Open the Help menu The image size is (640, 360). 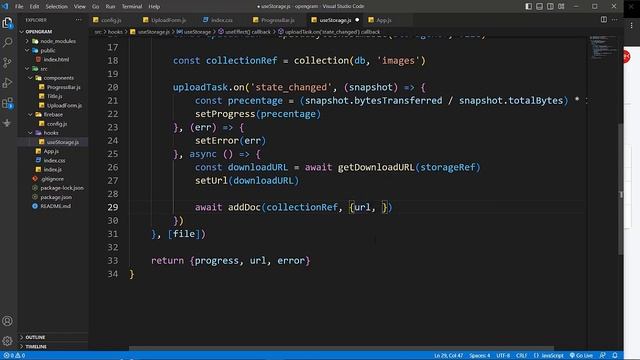pyautogui.click(x=154, y=6)
